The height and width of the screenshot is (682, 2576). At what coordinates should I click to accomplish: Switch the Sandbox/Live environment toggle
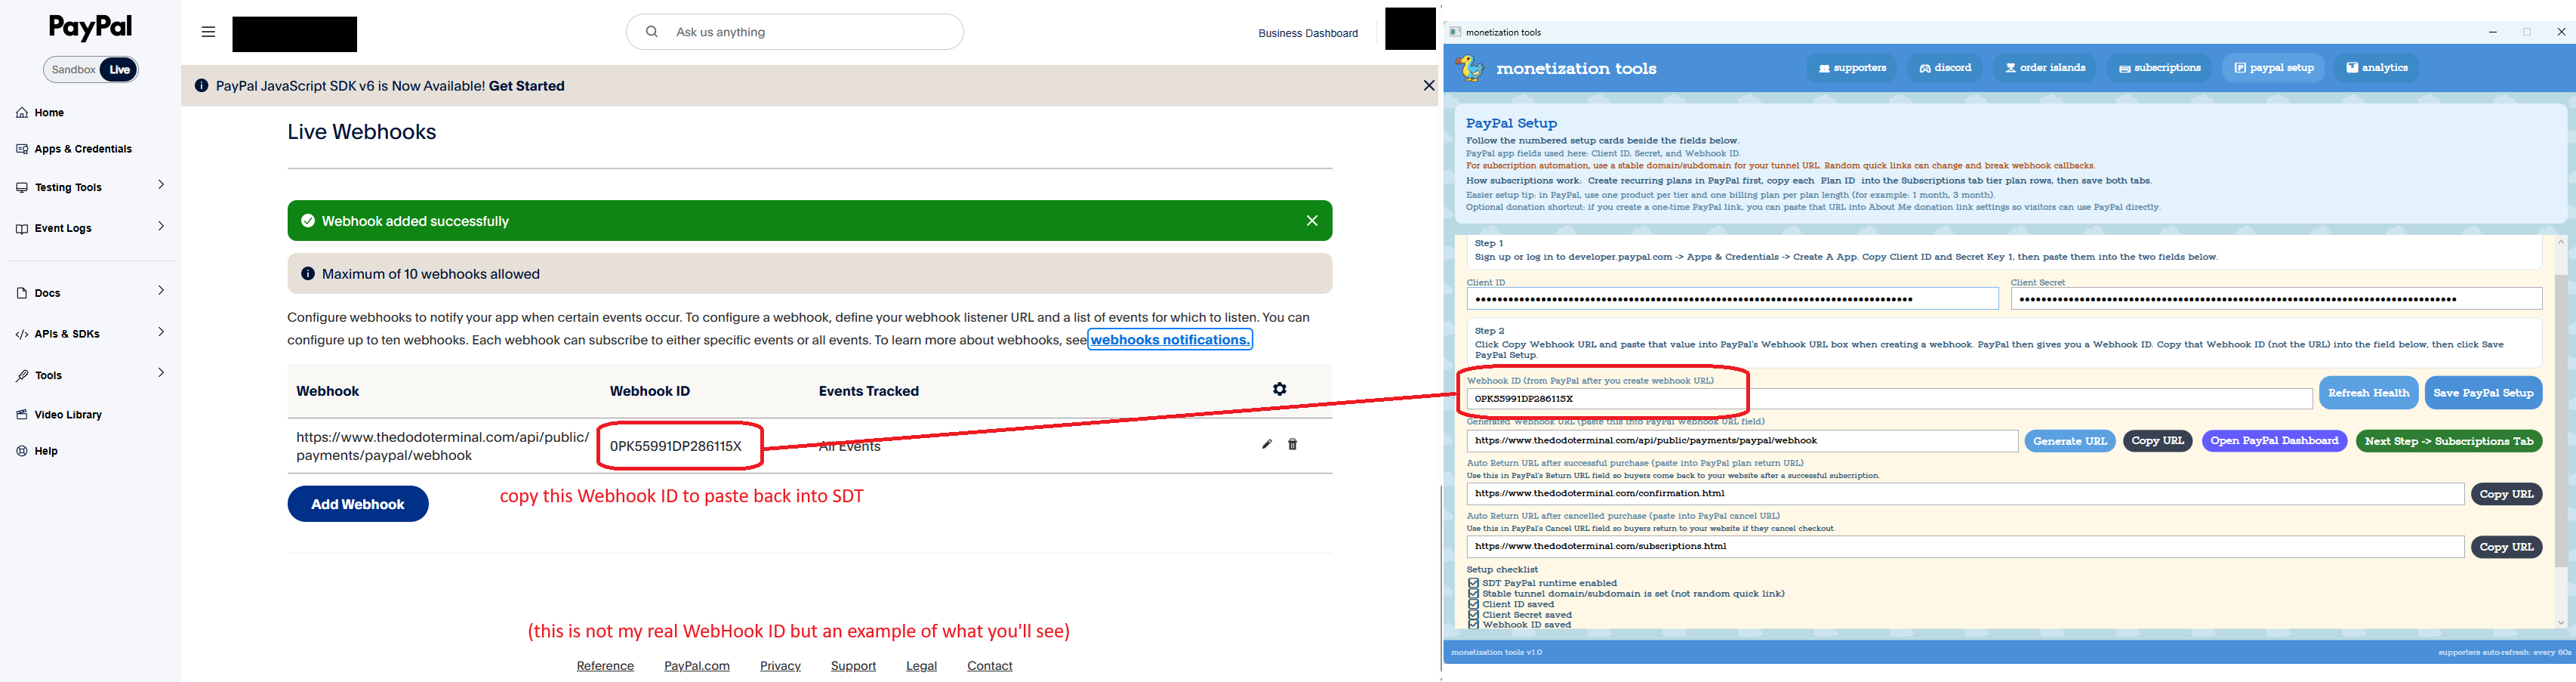coord(91,70)
